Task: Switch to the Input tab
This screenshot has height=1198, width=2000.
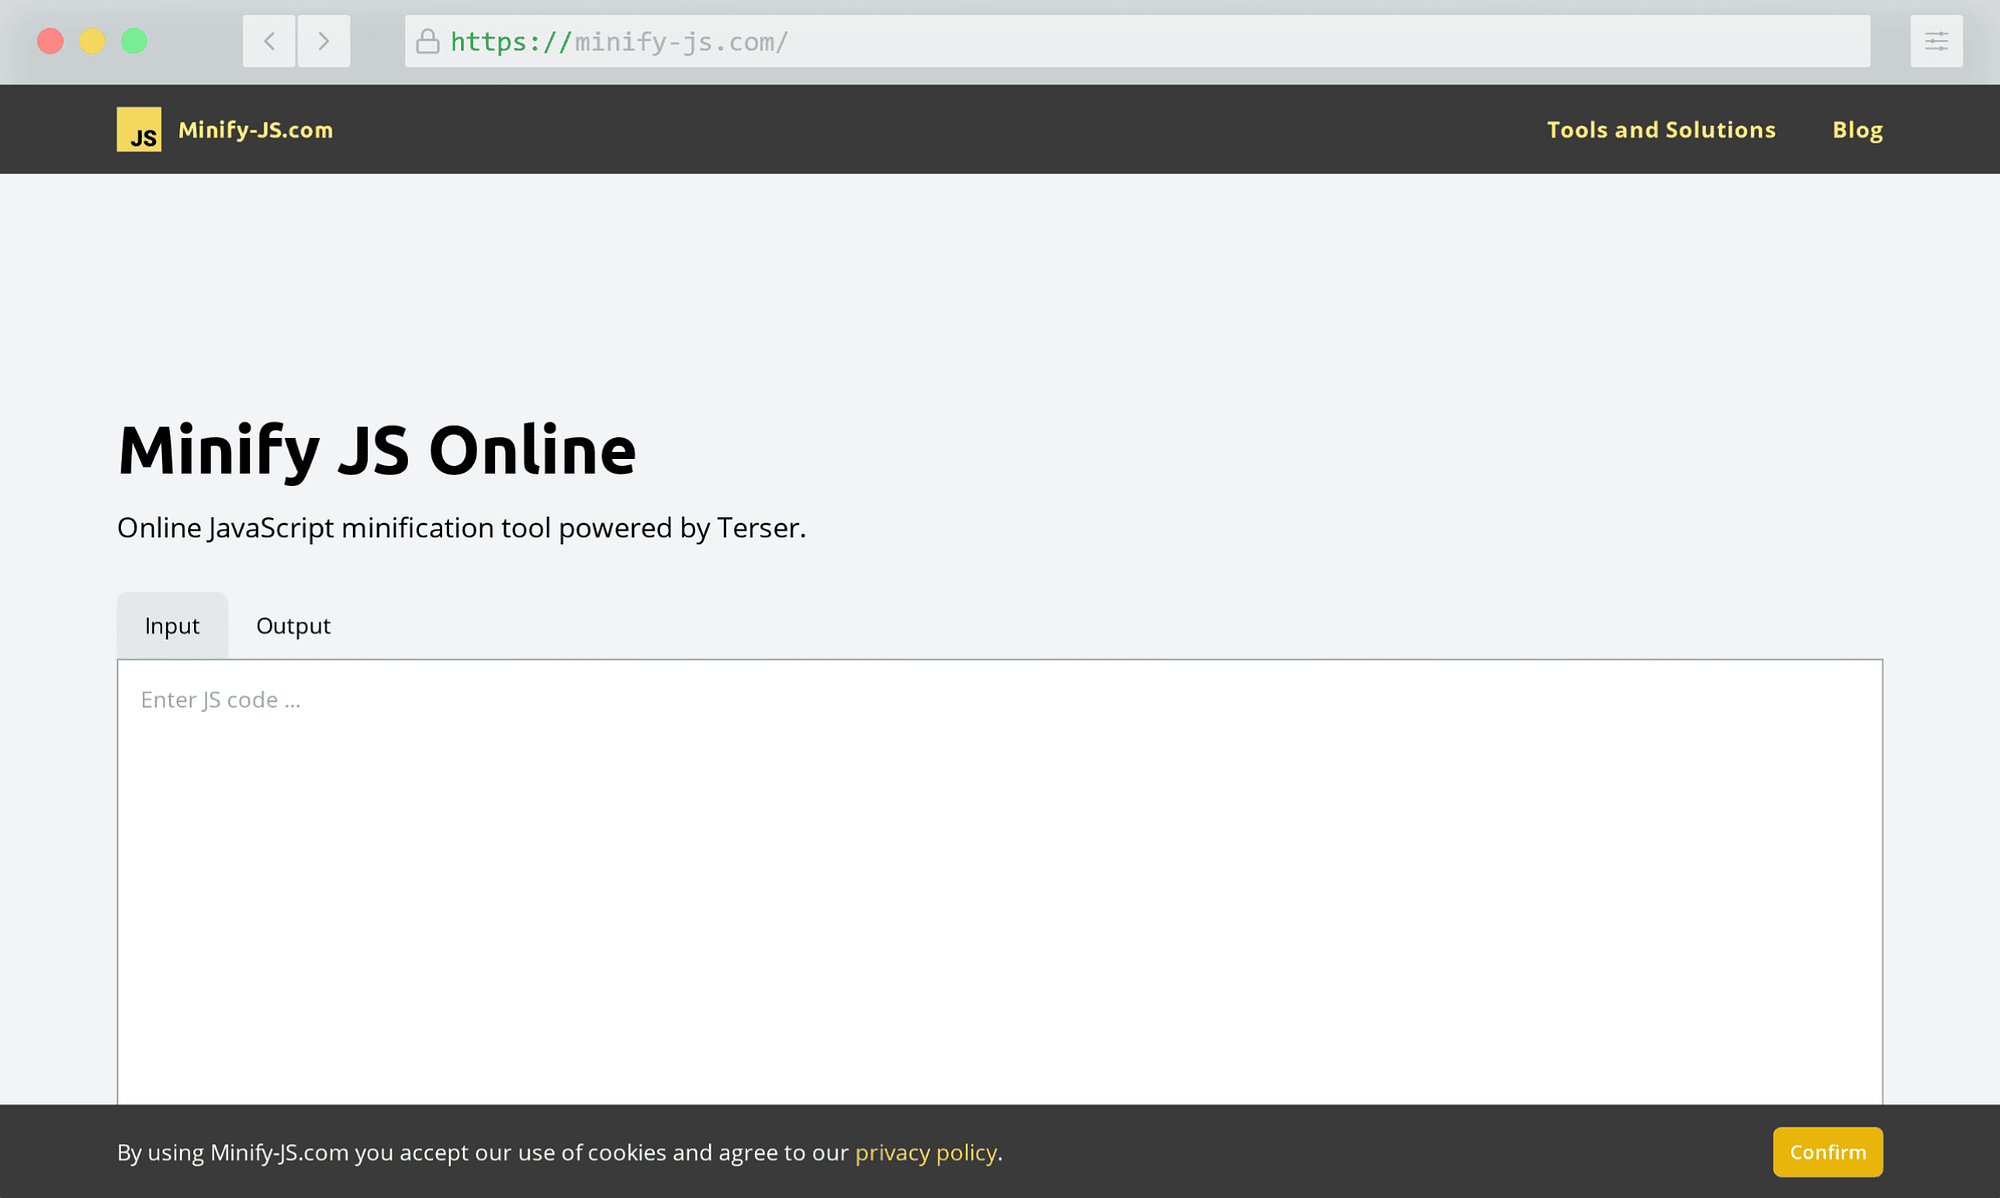Action: pos(172,625)
